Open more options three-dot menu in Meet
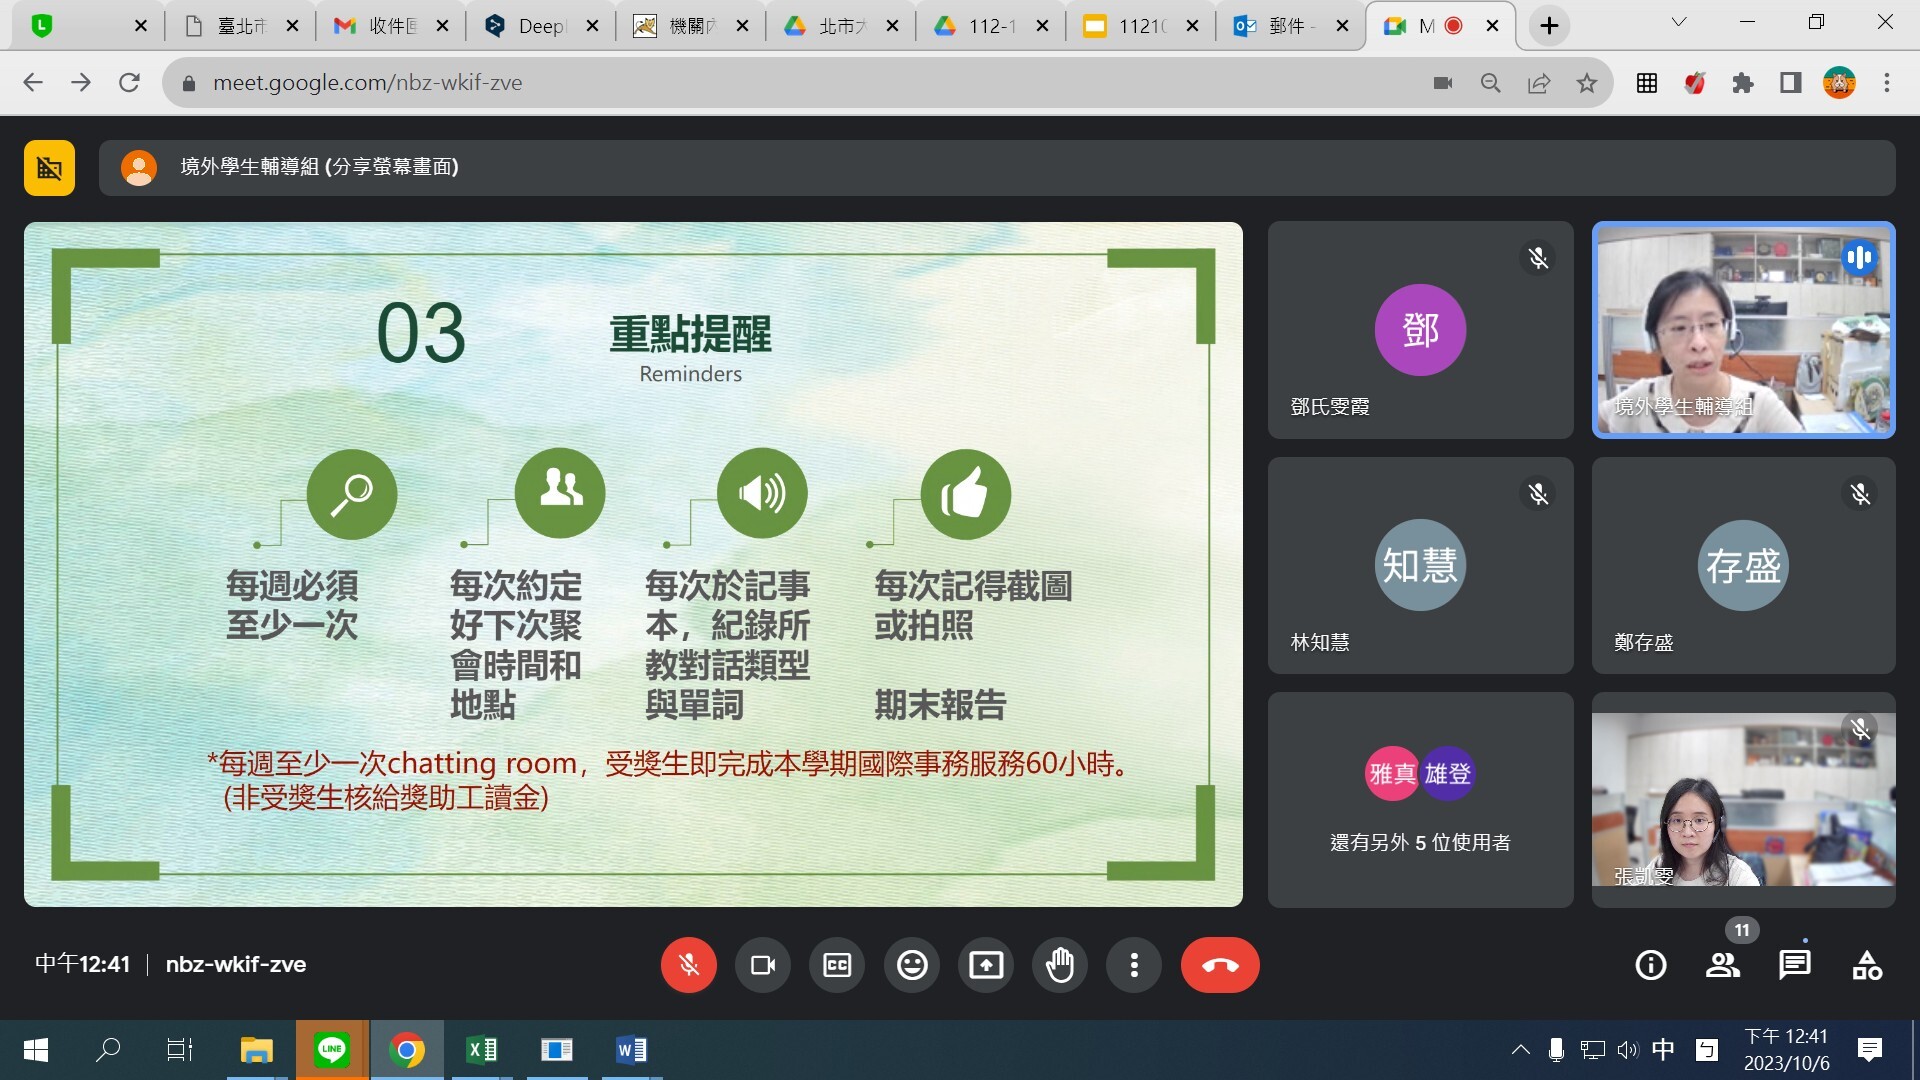Image resolution: width=1920 pixels, height=1080 pixels. click(x=1134, y=965)
